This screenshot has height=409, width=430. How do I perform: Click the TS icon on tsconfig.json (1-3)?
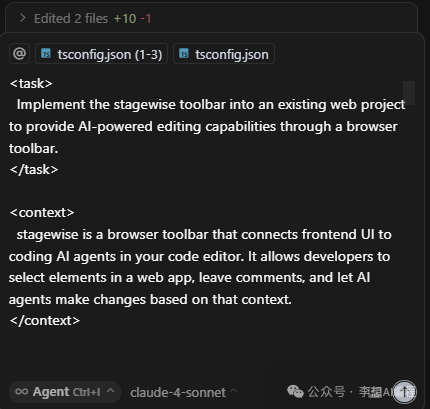(46, 53)
